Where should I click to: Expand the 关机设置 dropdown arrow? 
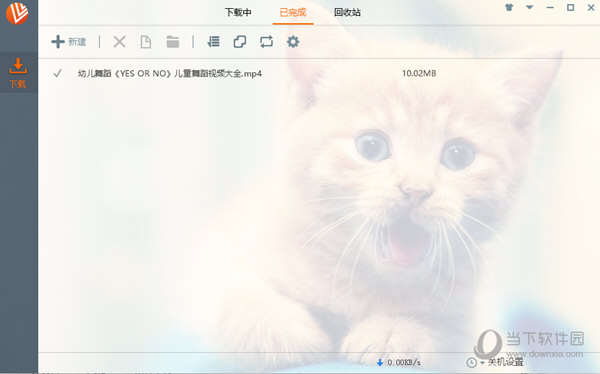click(482, 363)
